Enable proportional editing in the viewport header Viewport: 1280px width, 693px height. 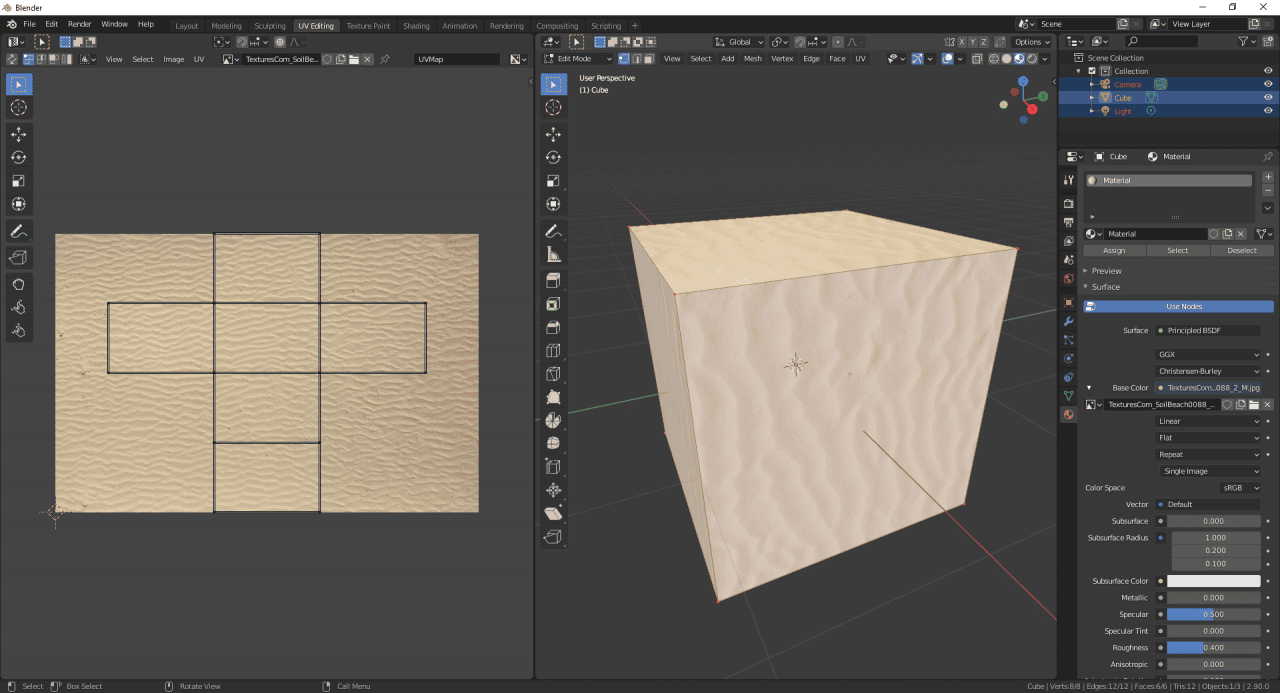tap(838, 41)
